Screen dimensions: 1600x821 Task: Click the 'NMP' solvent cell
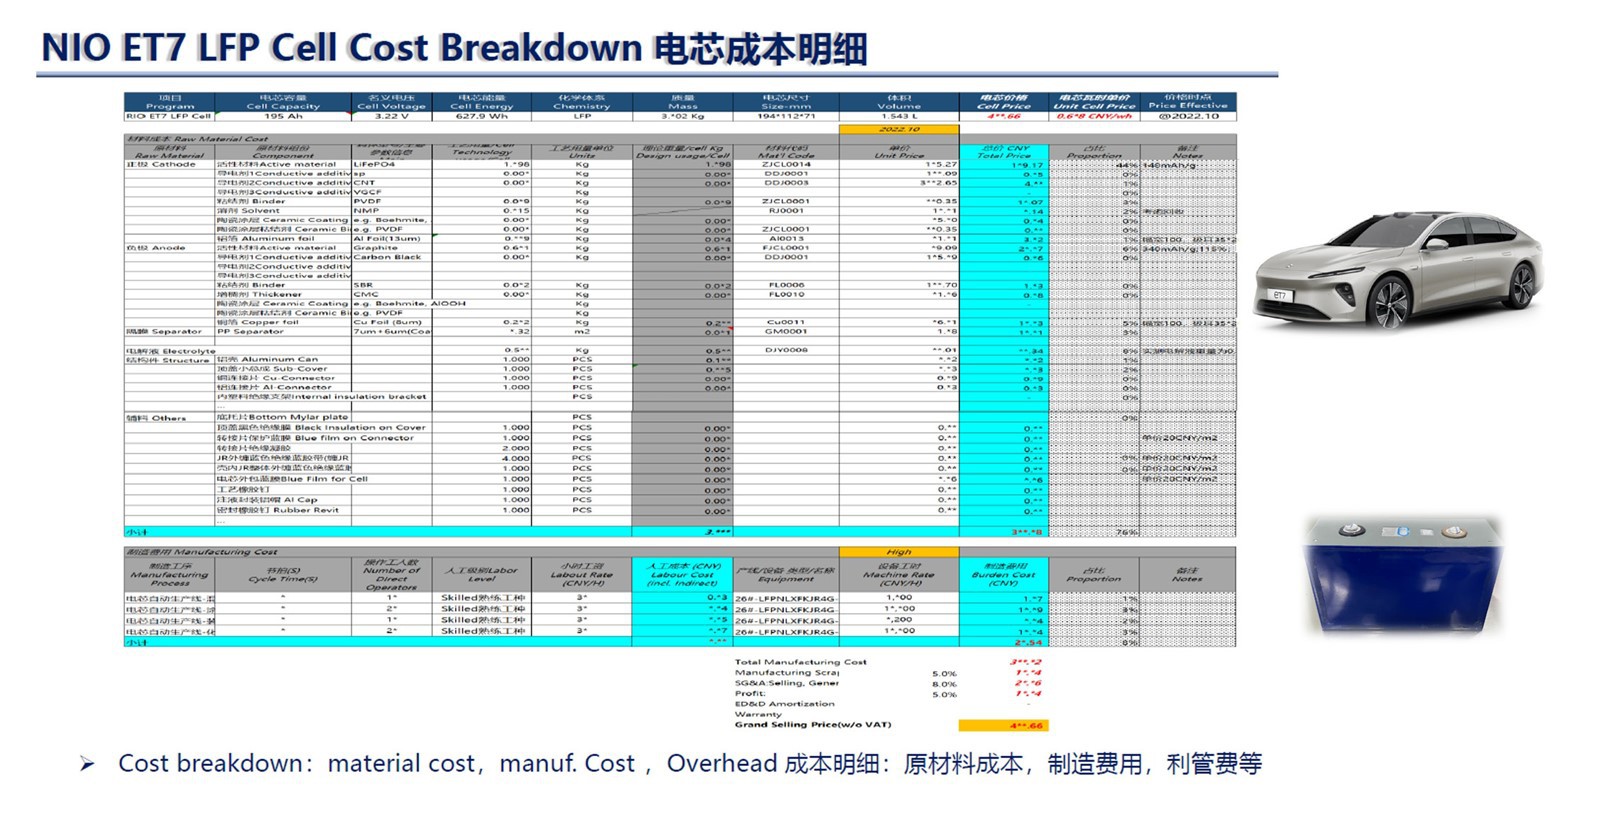[391, 211]
